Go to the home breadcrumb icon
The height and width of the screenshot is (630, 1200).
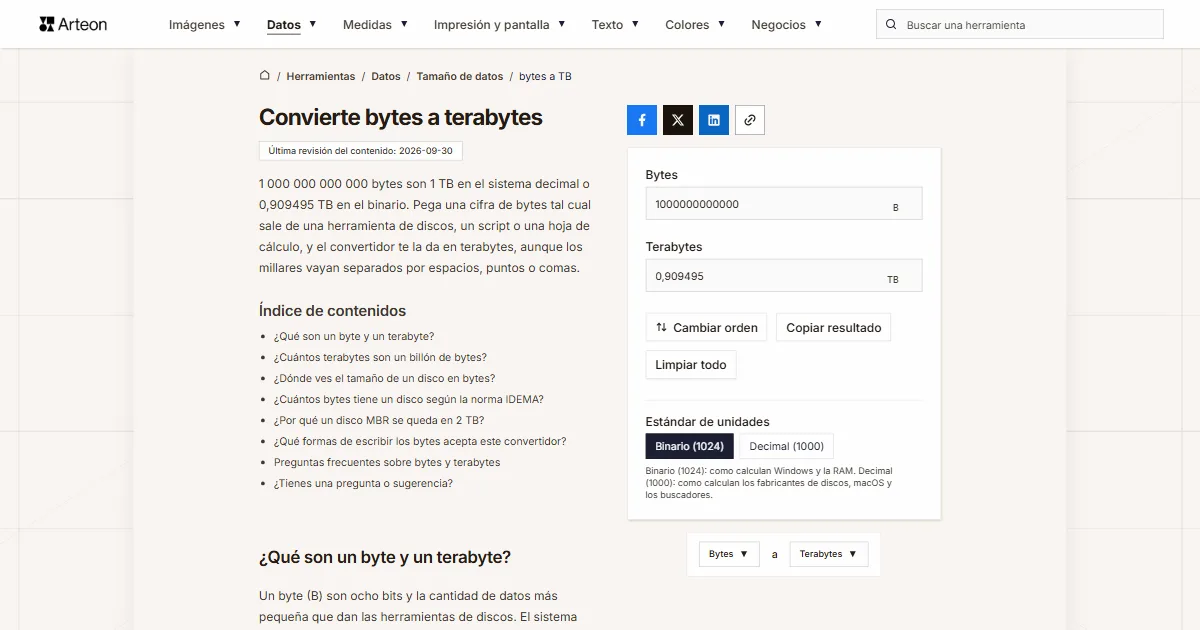265,76
